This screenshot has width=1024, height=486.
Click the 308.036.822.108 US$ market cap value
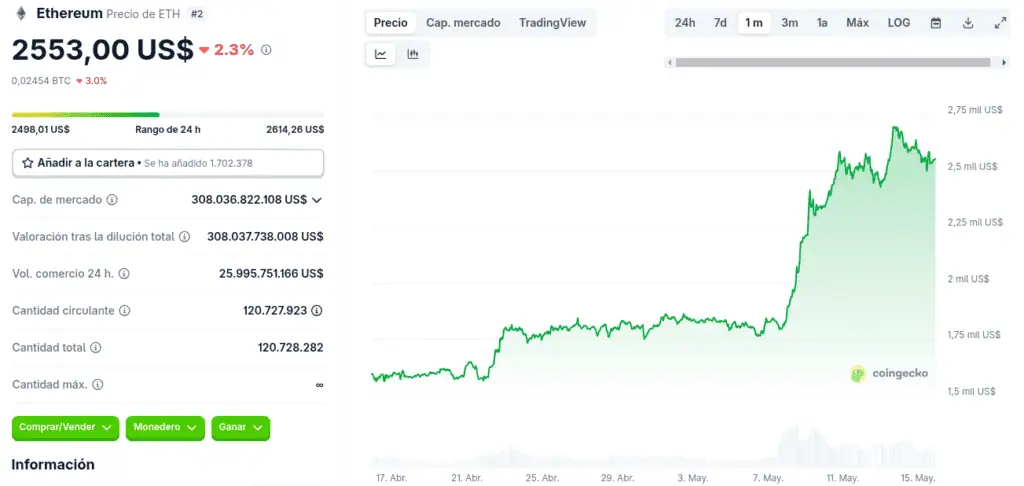(249, 200)
